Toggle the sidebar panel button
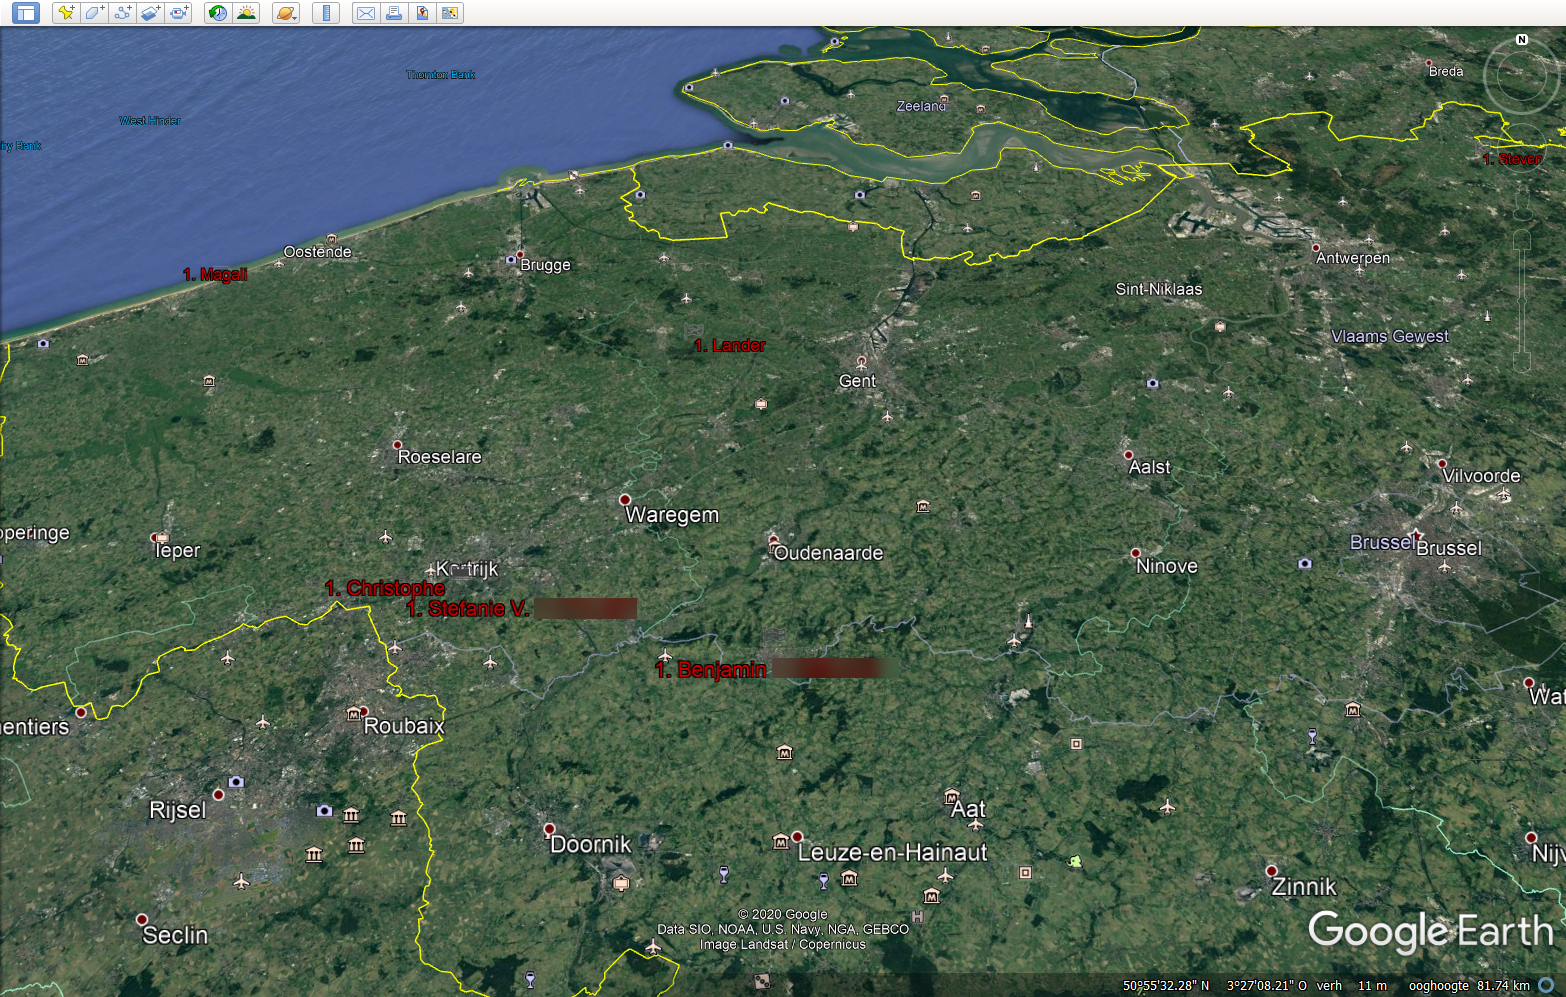This screenshot has height=997, width=1566. click(26, 13)
